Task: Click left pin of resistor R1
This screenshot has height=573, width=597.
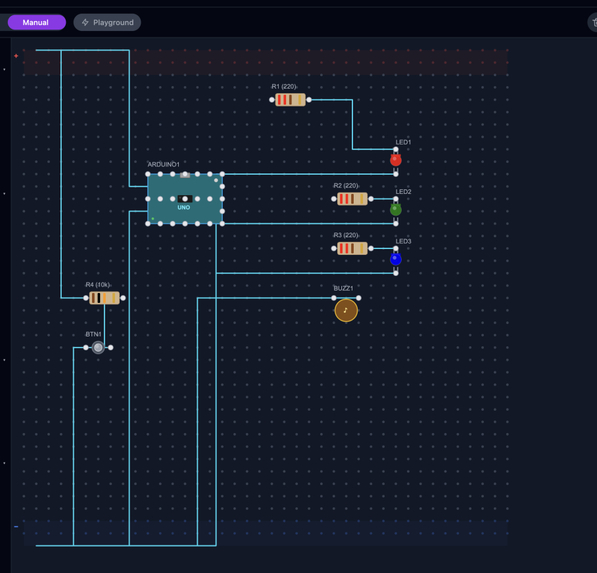Action: (x=271, y=100)
